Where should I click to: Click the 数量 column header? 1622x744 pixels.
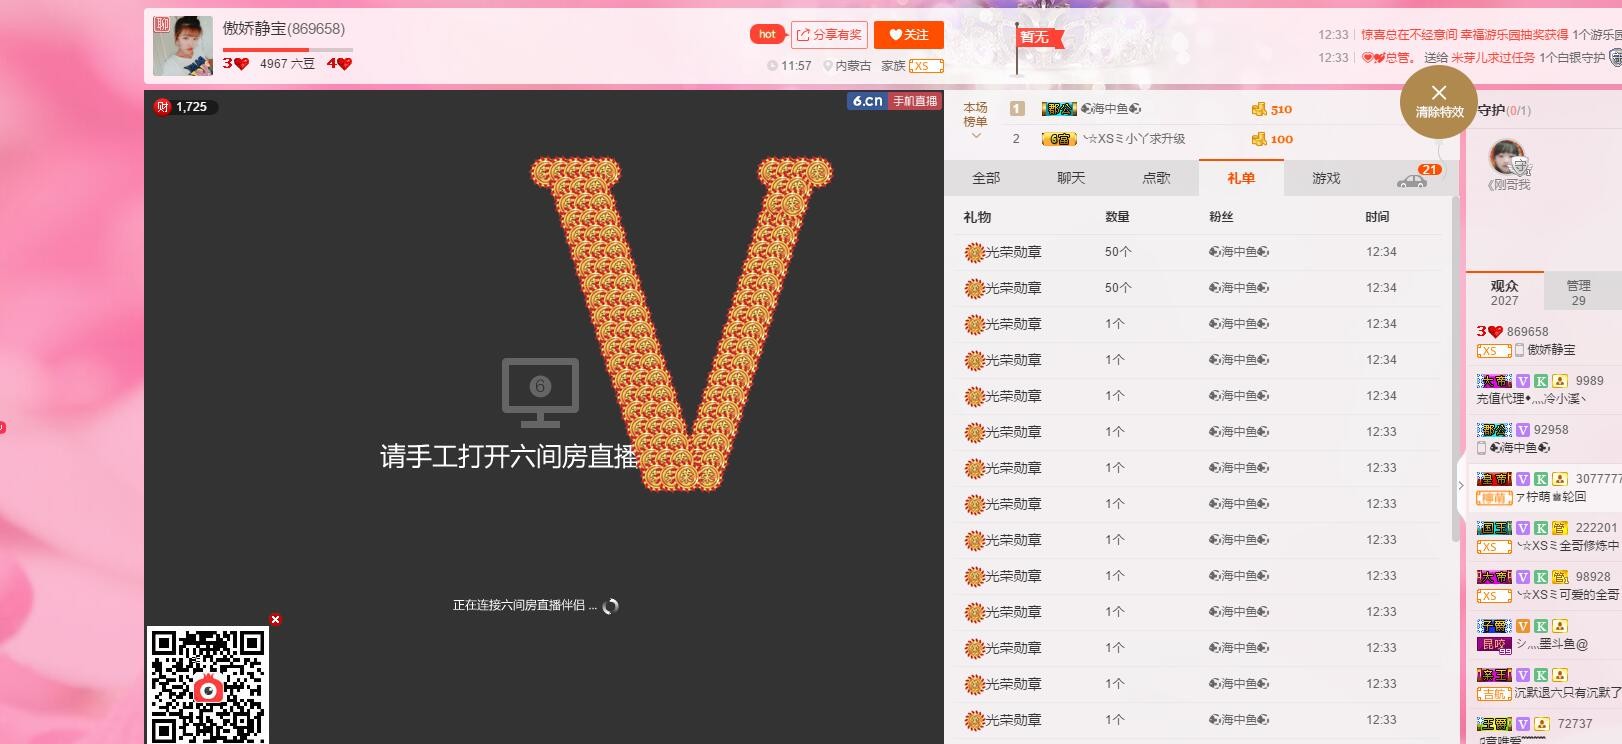click(1117, 217)
